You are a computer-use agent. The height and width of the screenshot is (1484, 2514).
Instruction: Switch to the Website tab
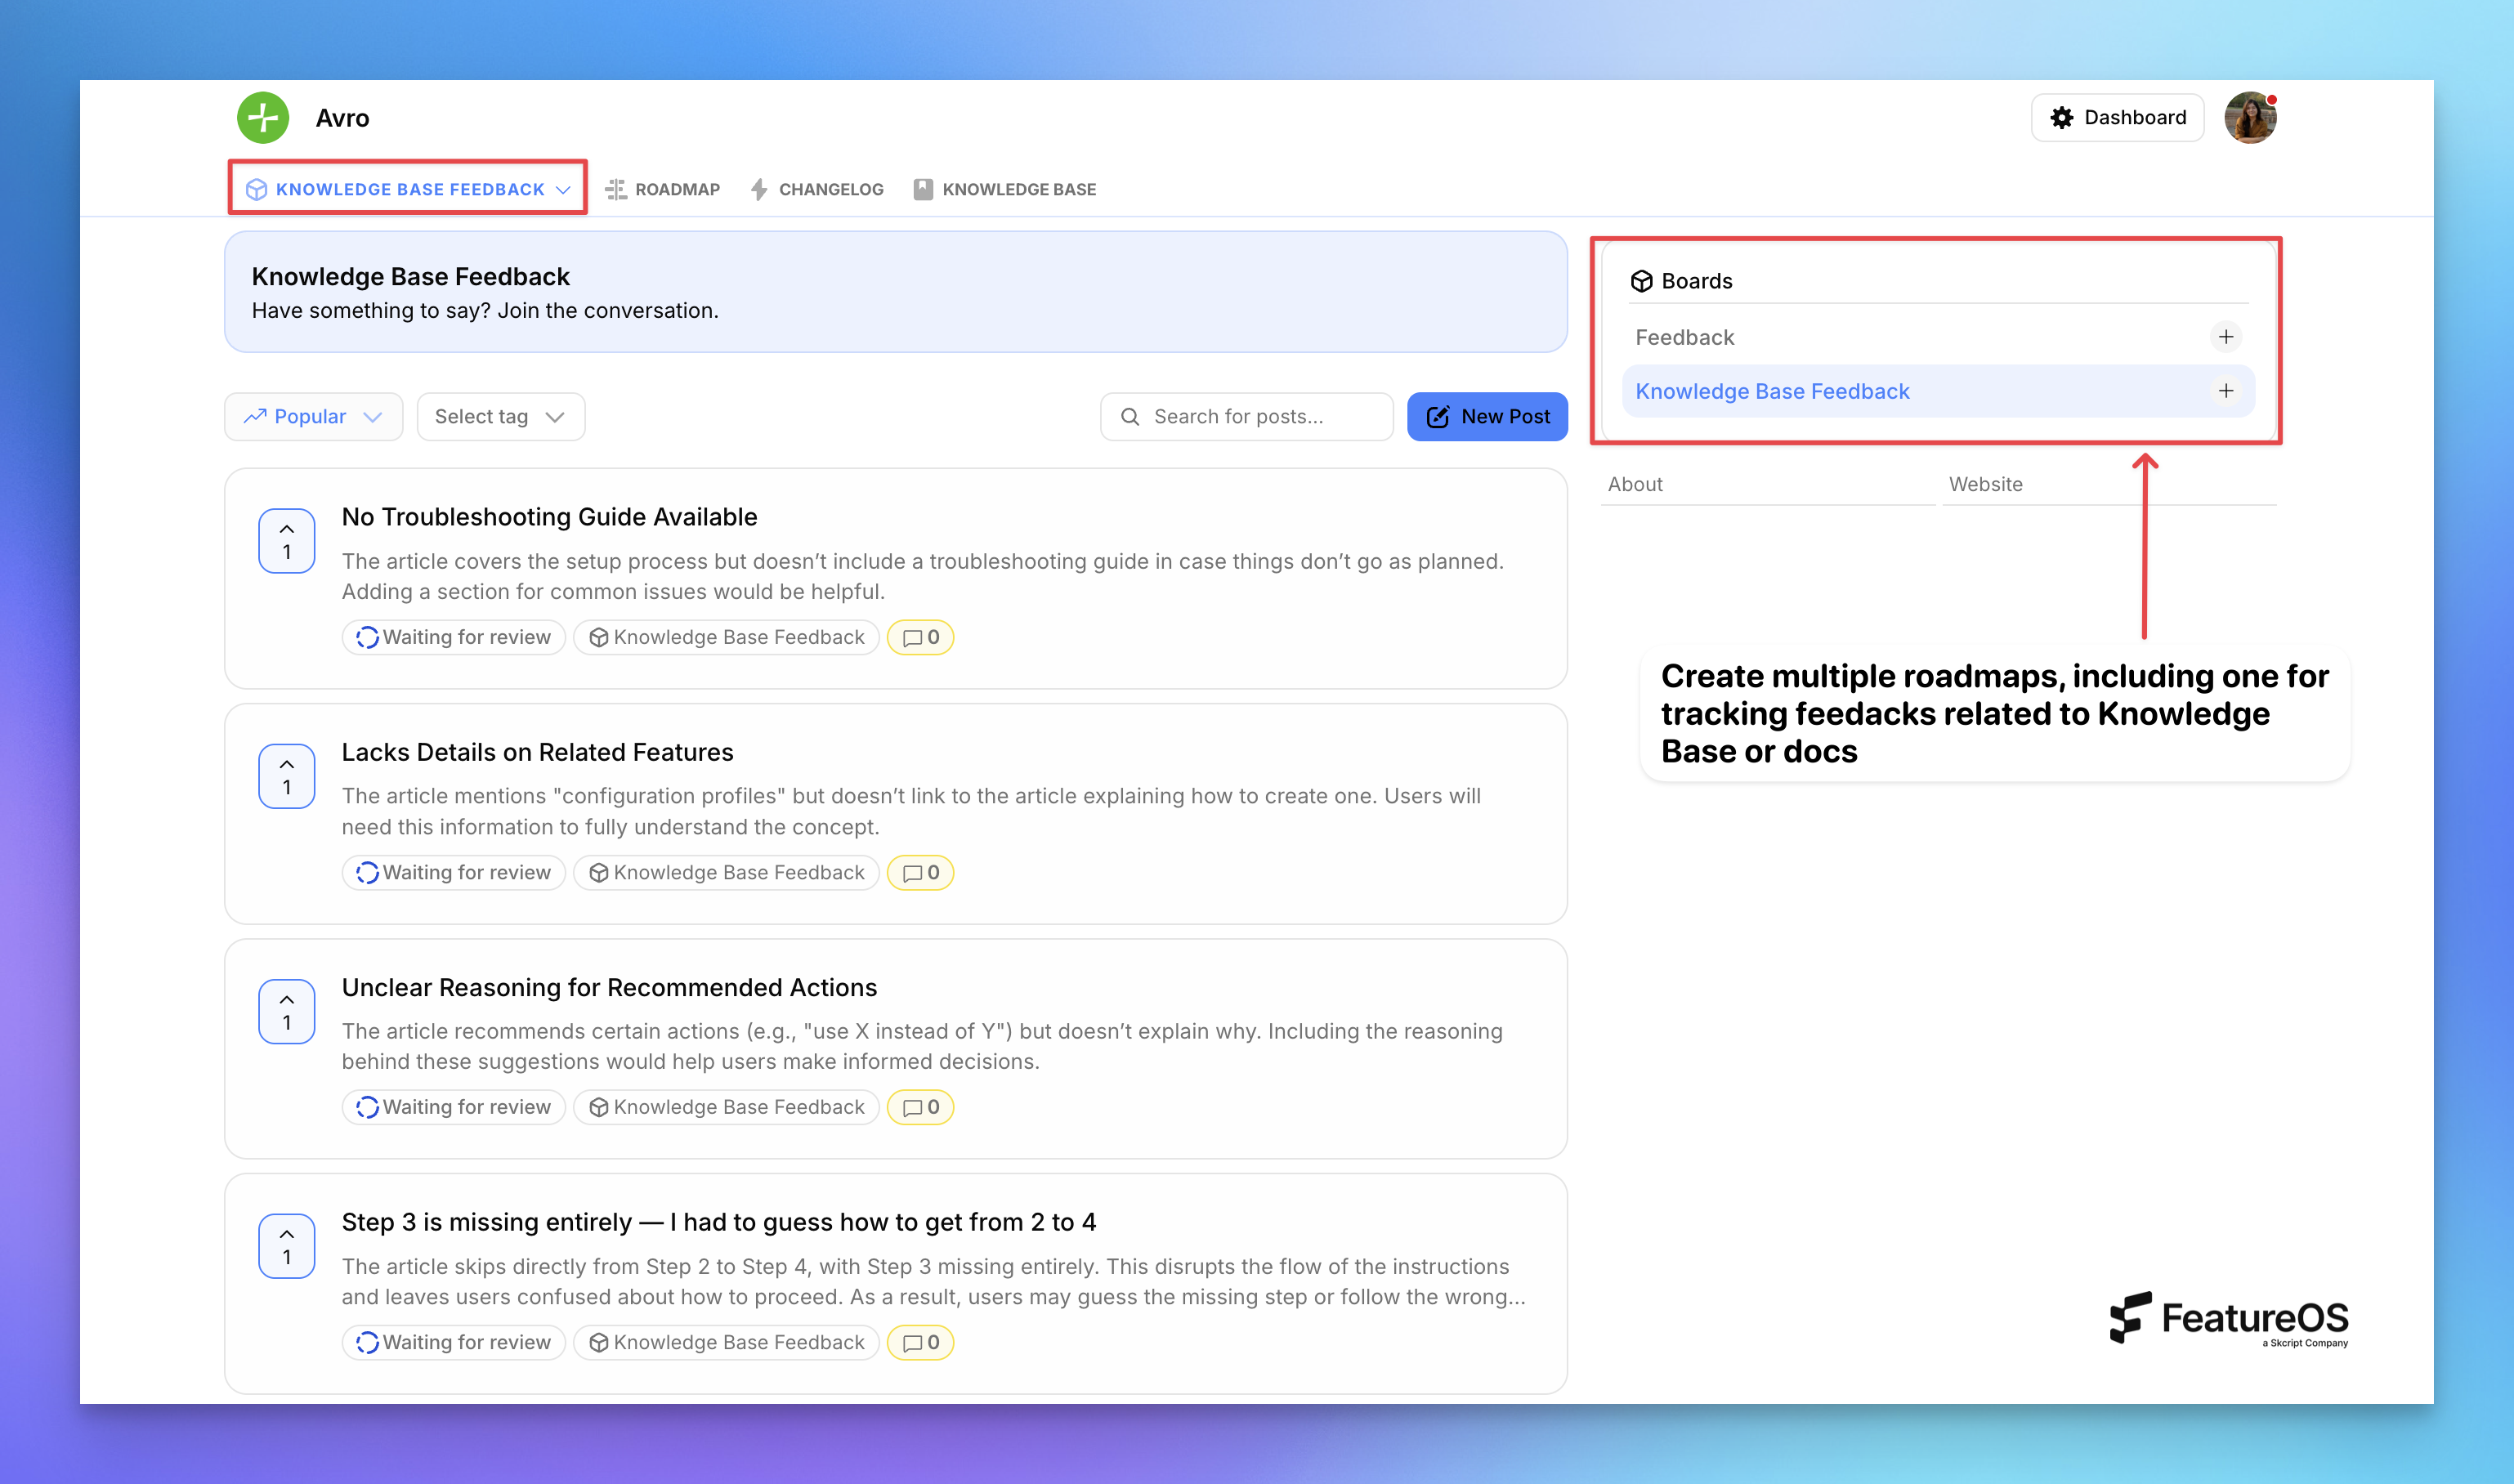pos(1985,484)
